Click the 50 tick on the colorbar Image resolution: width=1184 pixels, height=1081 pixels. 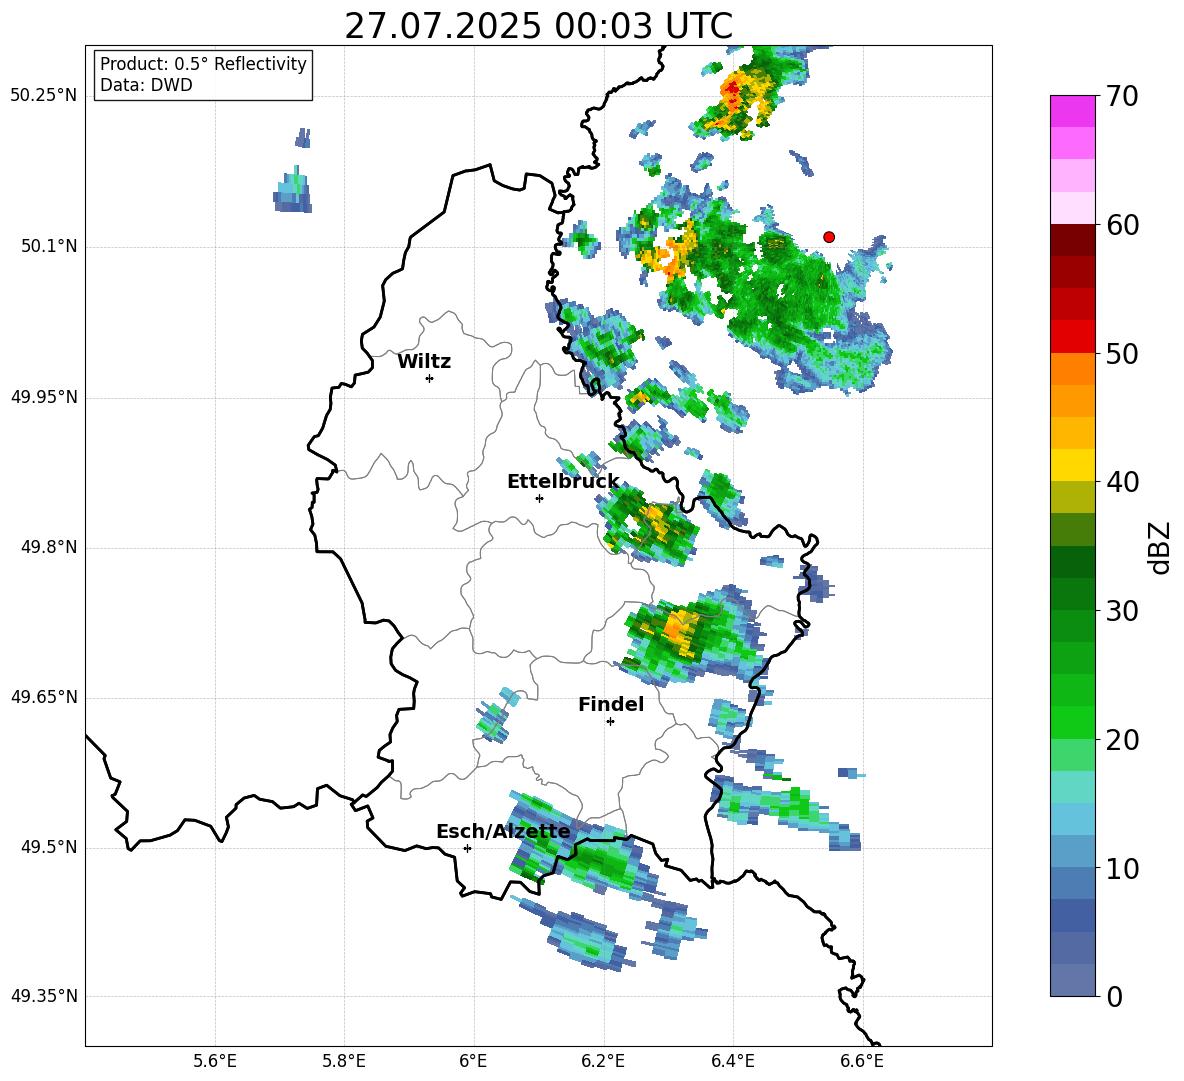pos(1122,354)
